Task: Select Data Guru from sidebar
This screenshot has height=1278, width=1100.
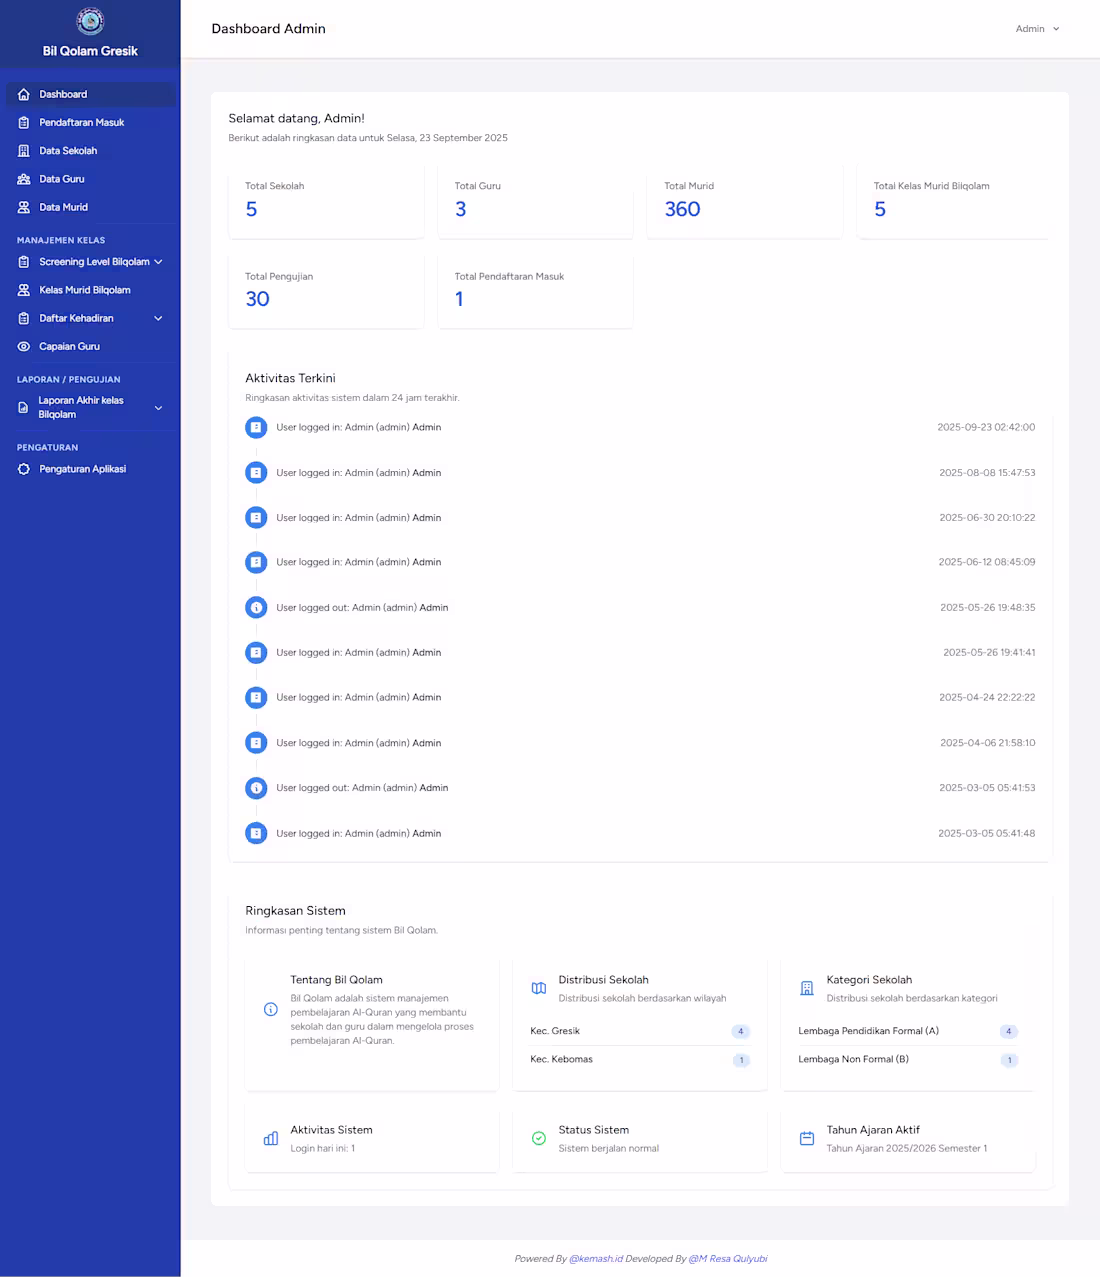Action: pyautogui.click(x=90, y=179)
